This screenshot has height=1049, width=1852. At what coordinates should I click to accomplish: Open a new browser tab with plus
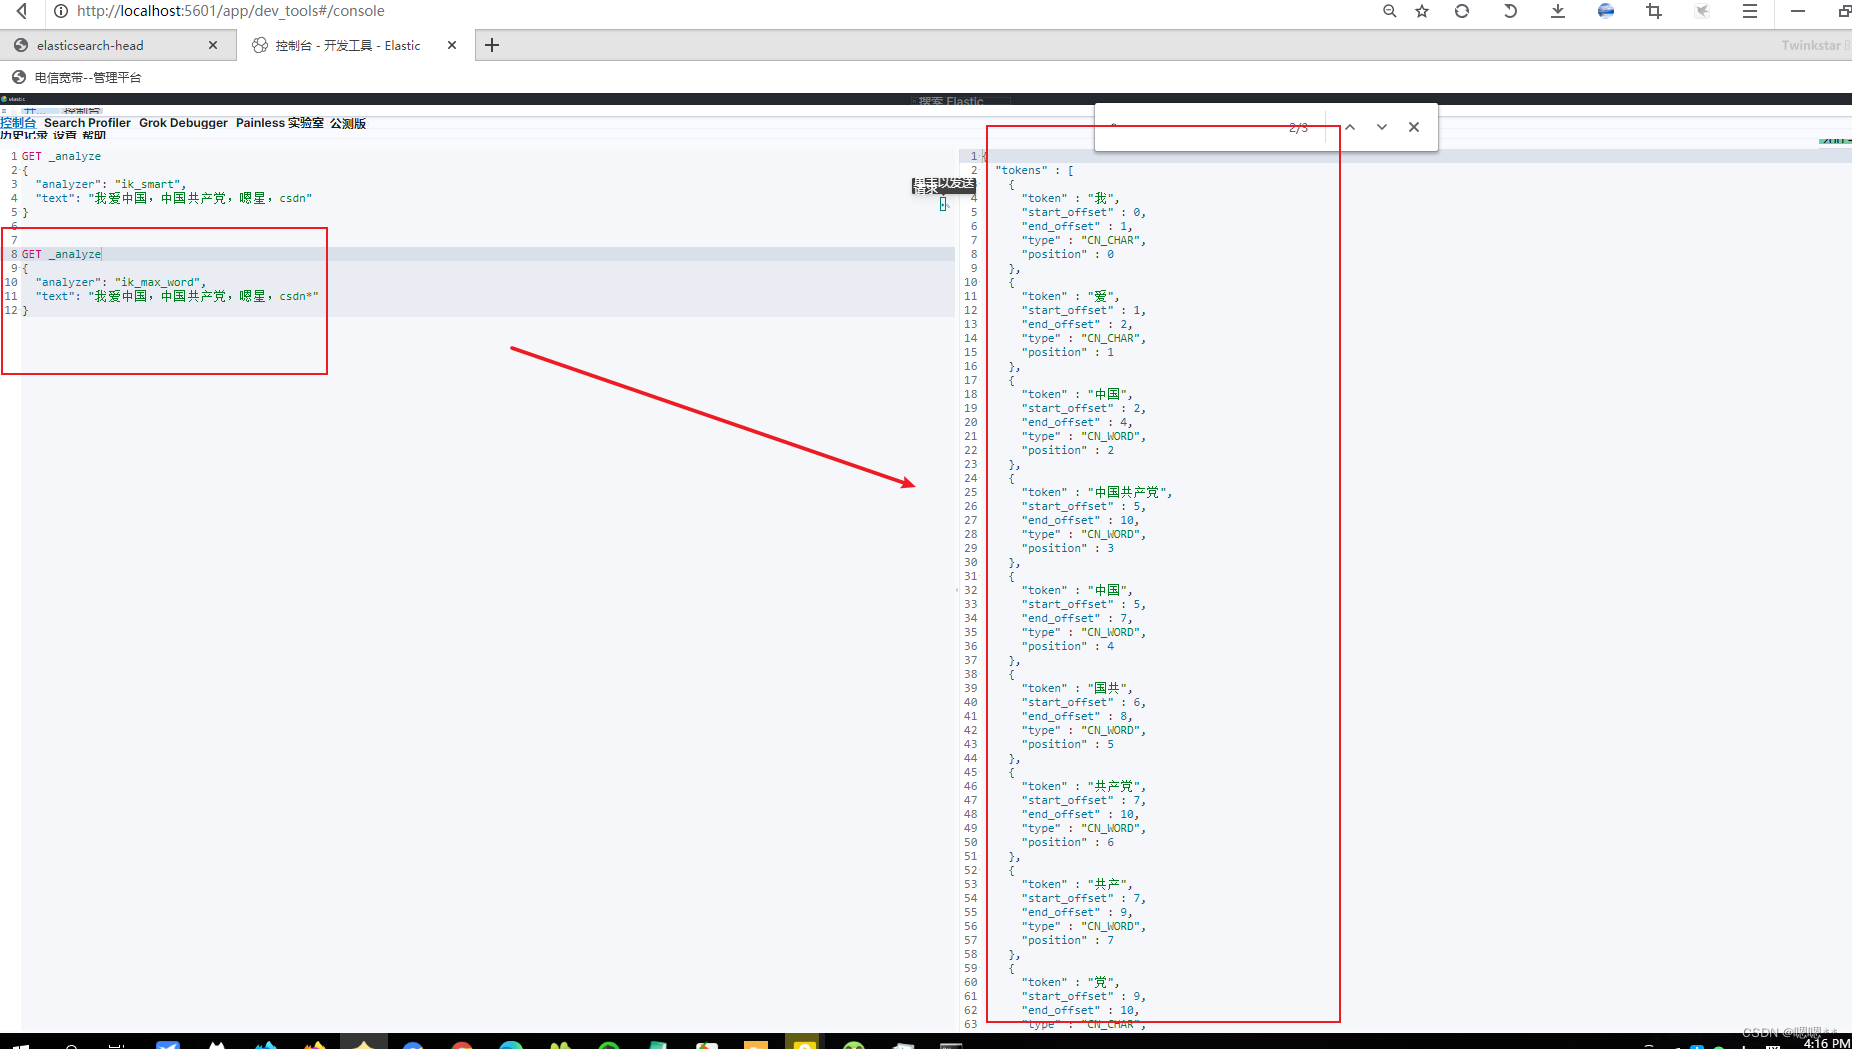tap(492, 45)
